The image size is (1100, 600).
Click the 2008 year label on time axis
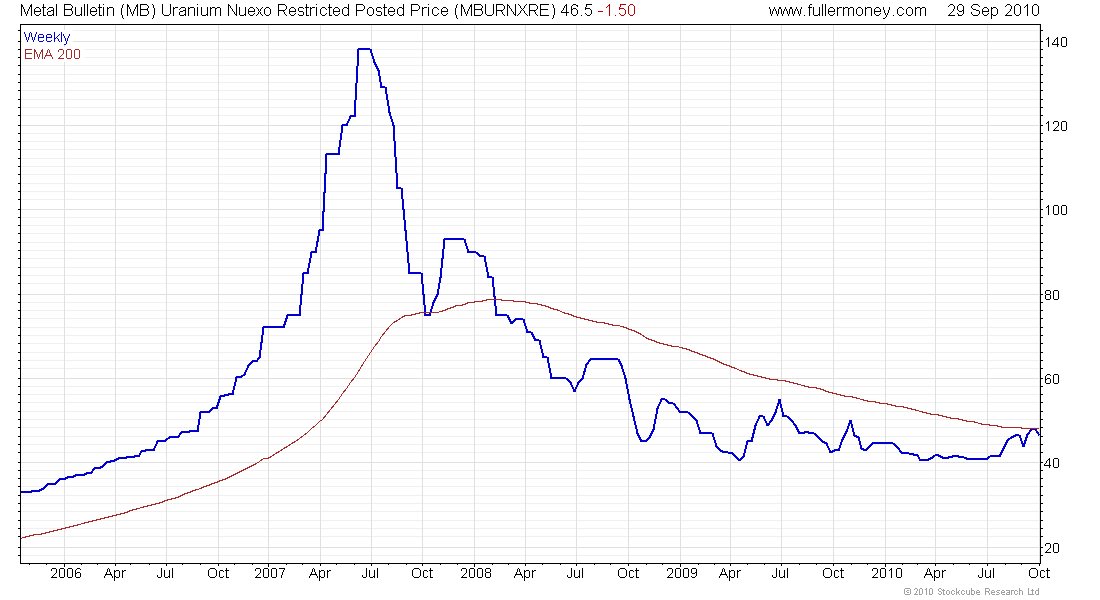coord(476,573)
